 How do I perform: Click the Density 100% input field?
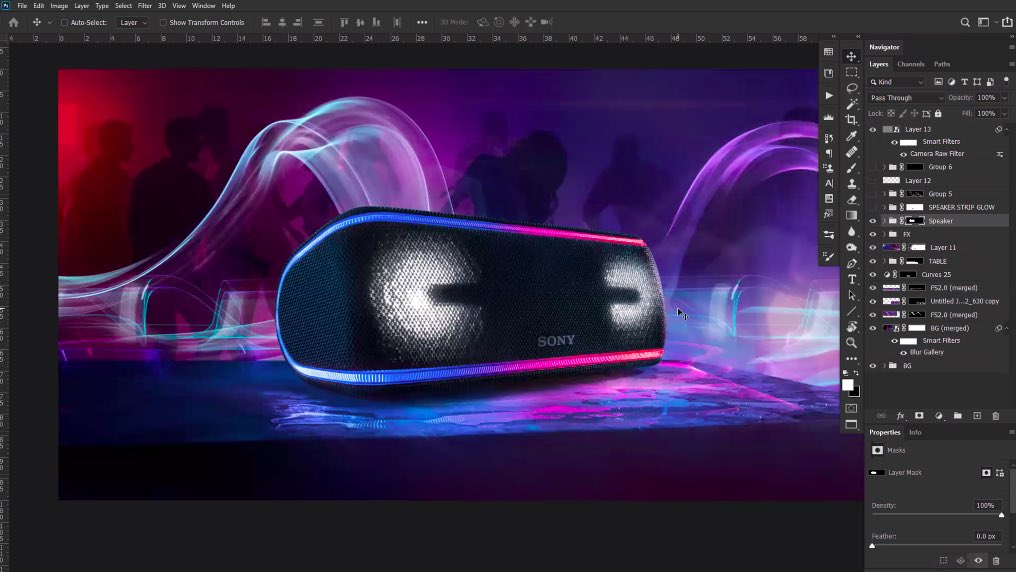(986, 505)
